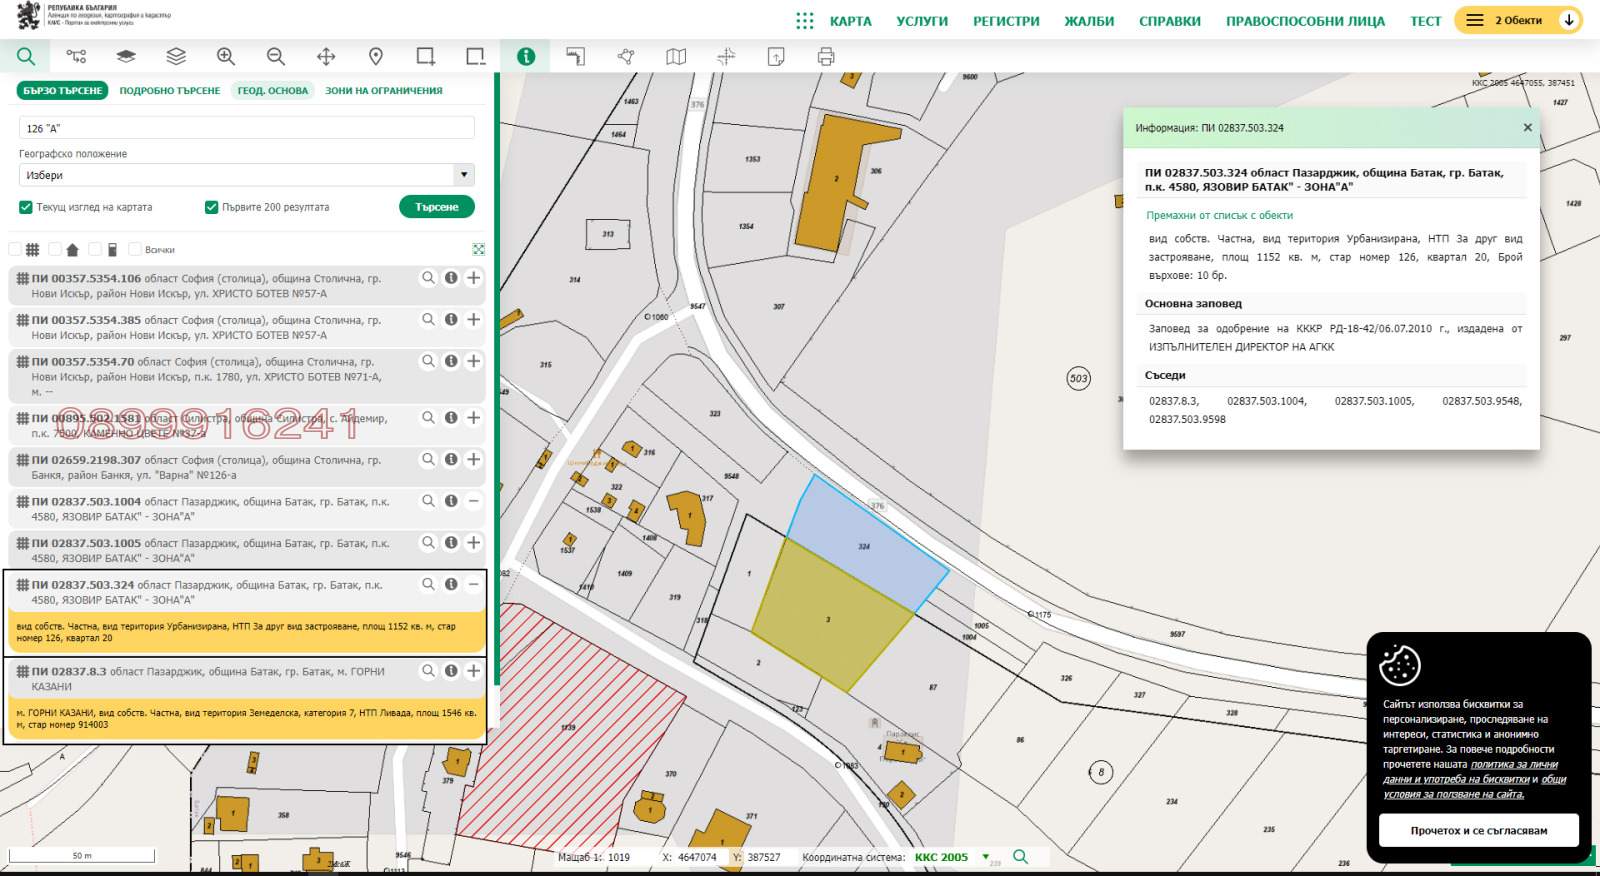The width and height of the screenshot is (1600, 876).
Task: Uncheck 'Текущ изглед на картата' checkbox
Action: pyautogui.click(x=26, y=207)
